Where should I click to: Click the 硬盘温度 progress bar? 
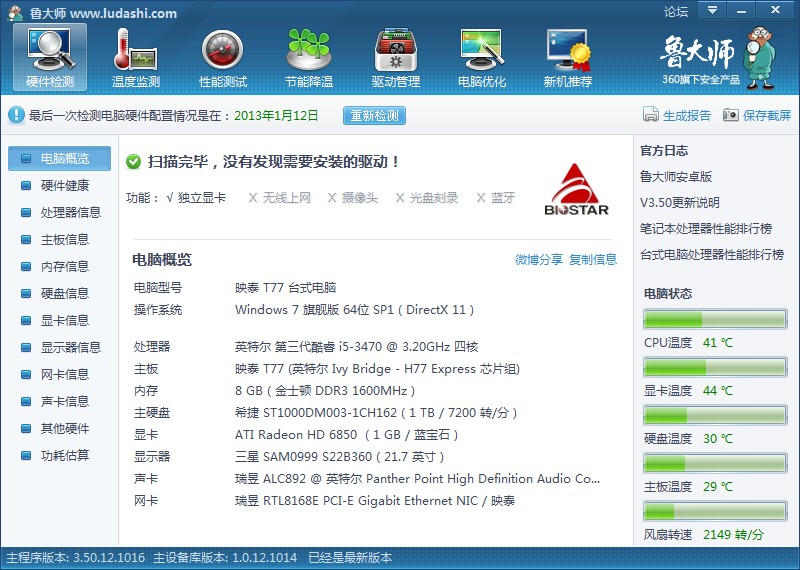pyautogui.click(x=715, y=415)
